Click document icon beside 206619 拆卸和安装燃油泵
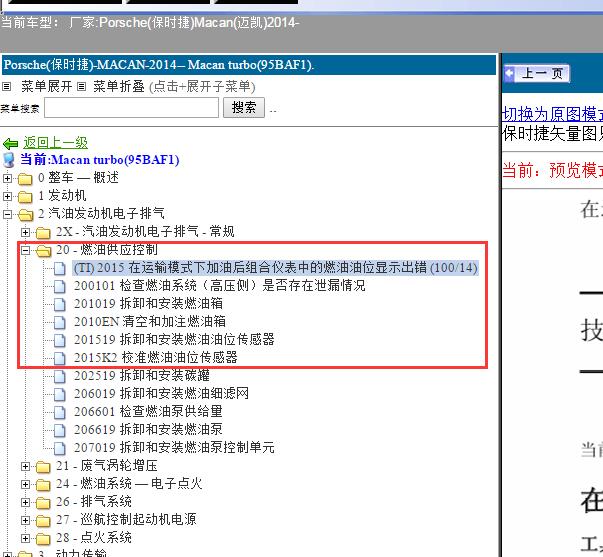This screenshot has width=603, height=557. 60,430
